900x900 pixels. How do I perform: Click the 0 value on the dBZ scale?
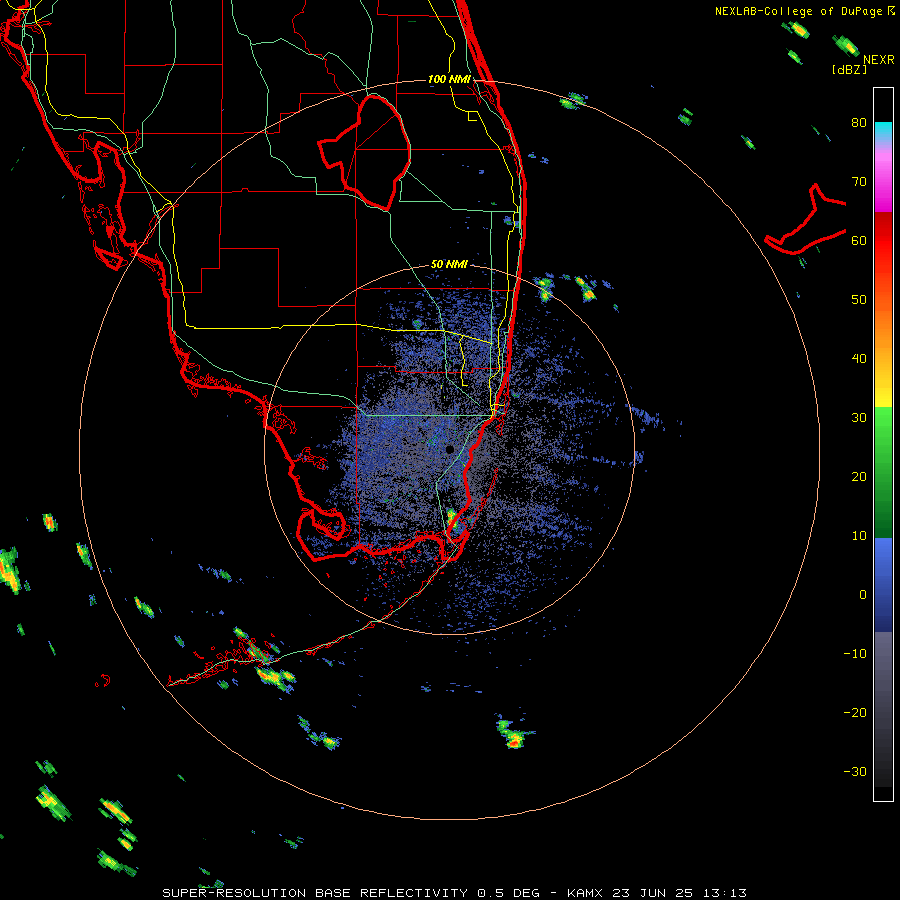[x=863, y=595]
